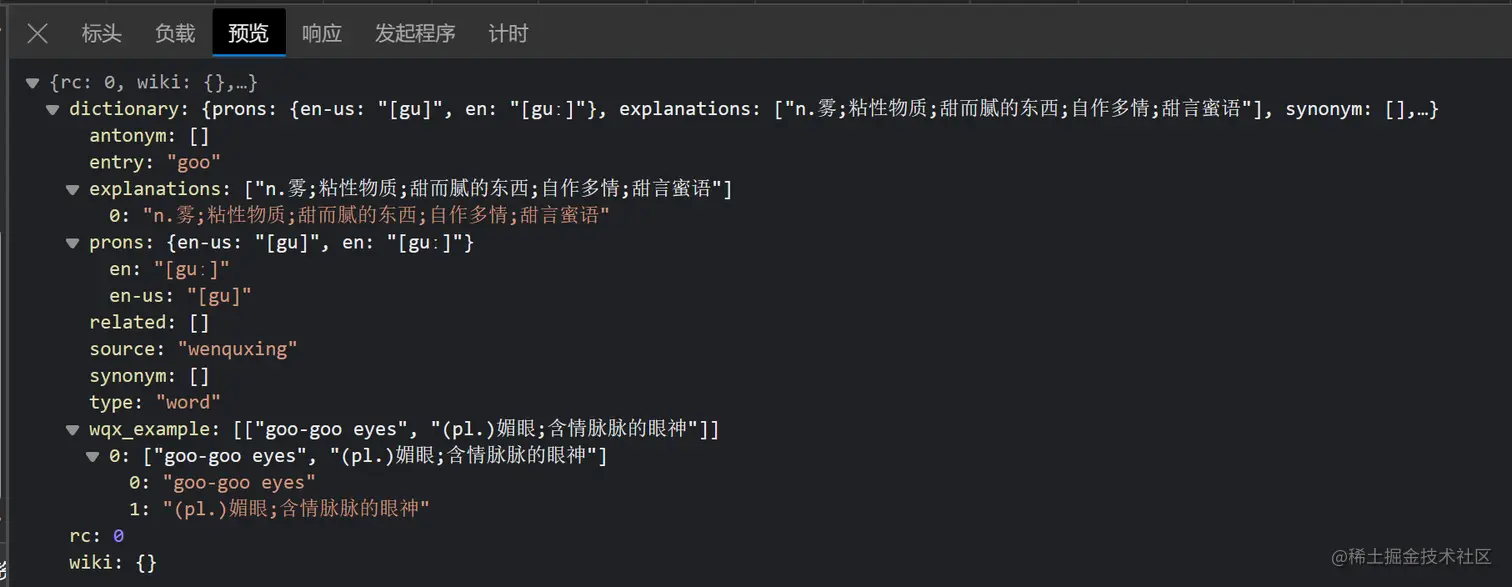
Task: Collapse the explanations array
Action: [71, 189]
